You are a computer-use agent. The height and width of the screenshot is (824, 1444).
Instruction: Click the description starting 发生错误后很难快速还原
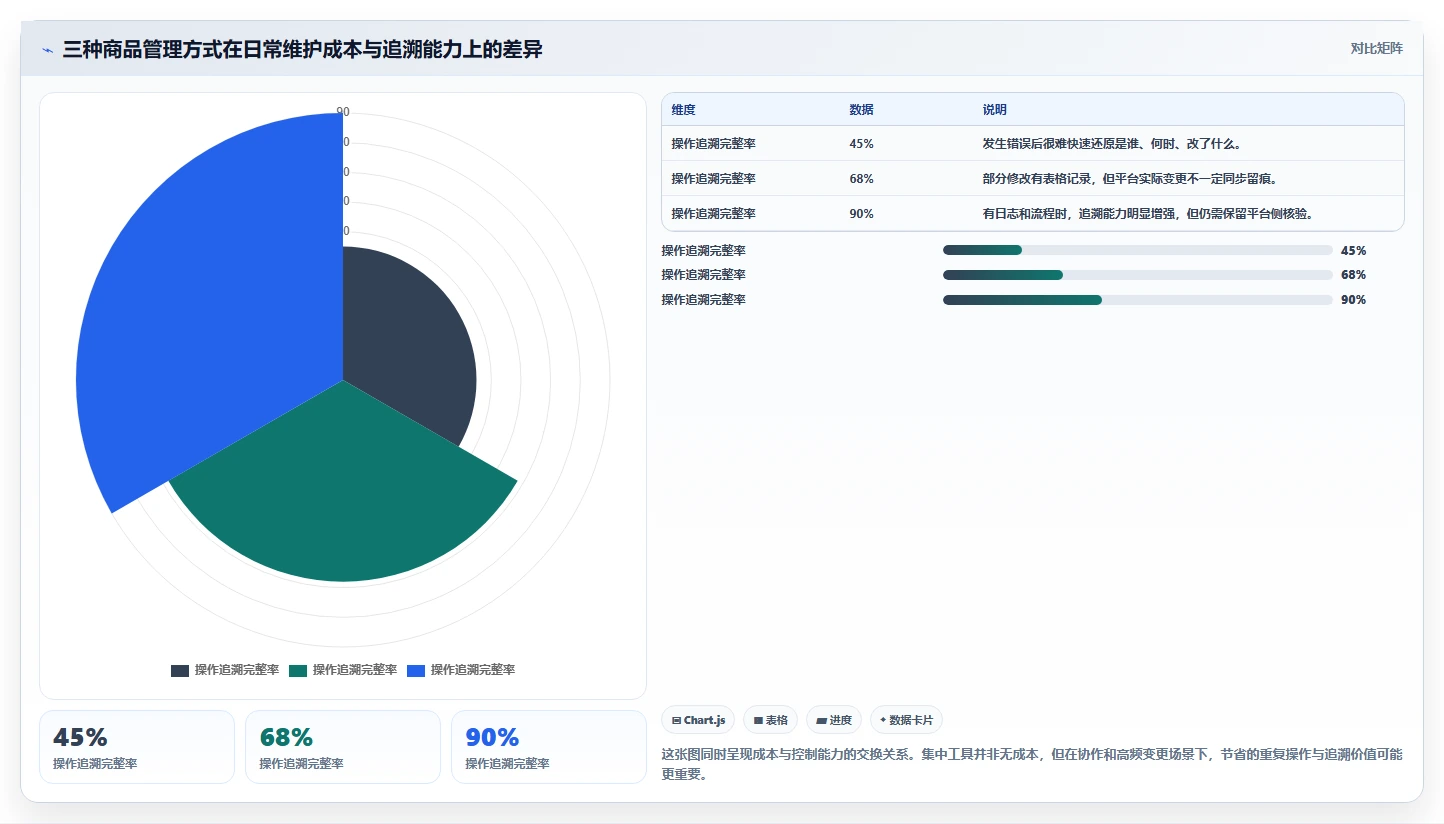pyautogui.click(x=1112, y=144)
